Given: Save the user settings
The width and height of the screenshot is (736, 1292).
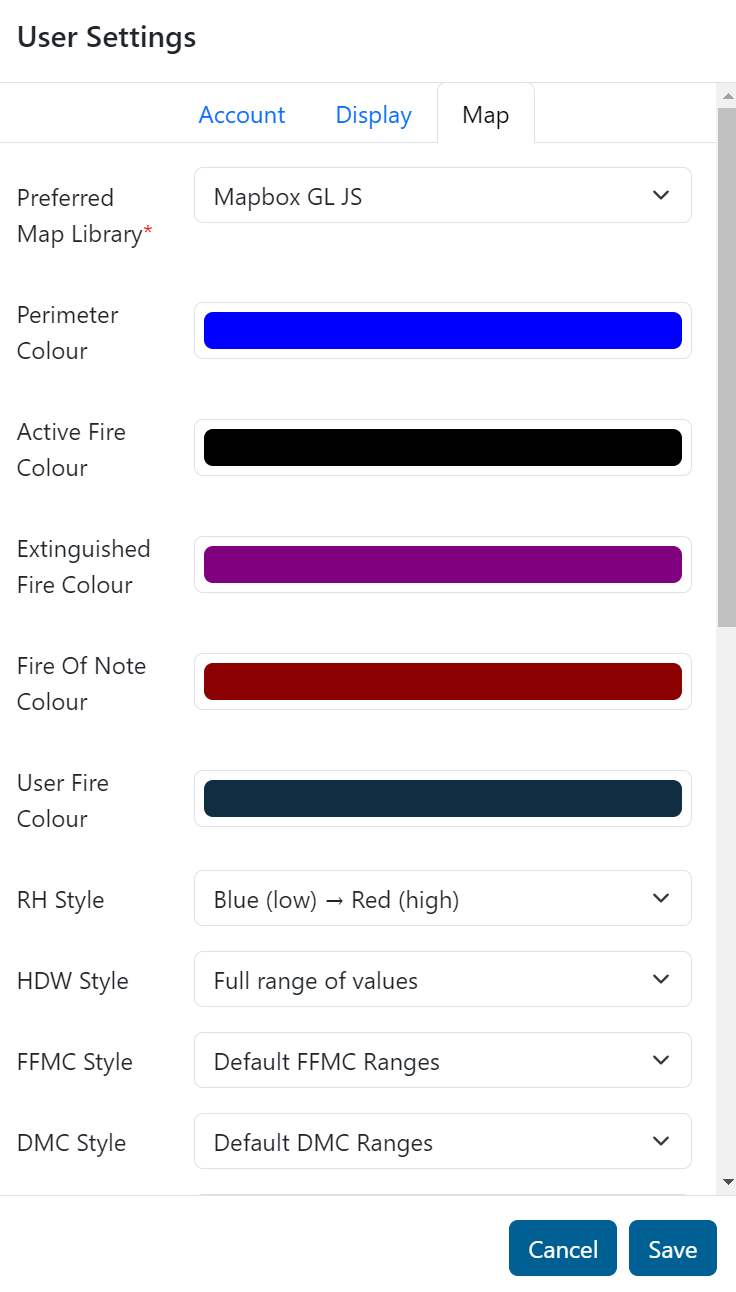Looking at the screenshot, I should [x=672, y=1249].
